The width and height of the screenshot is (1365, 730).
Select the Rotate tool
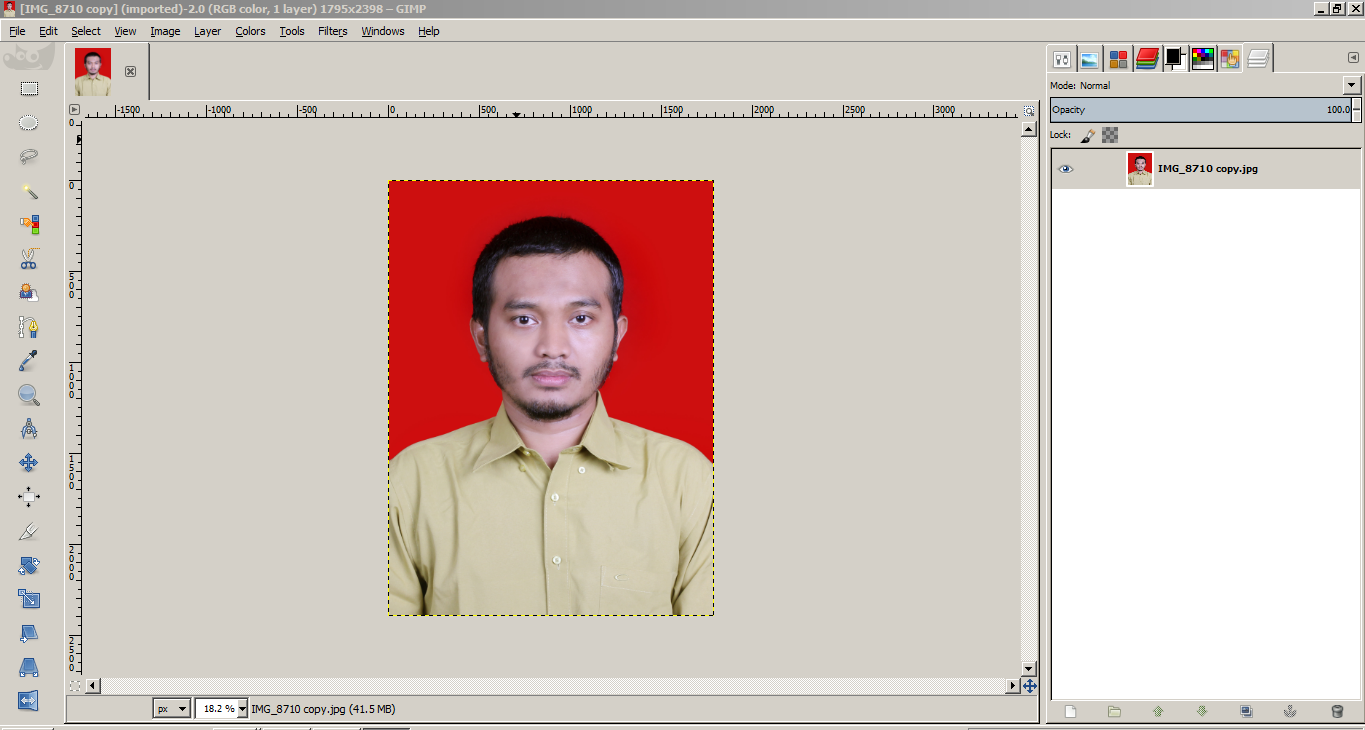pos(29,565)
